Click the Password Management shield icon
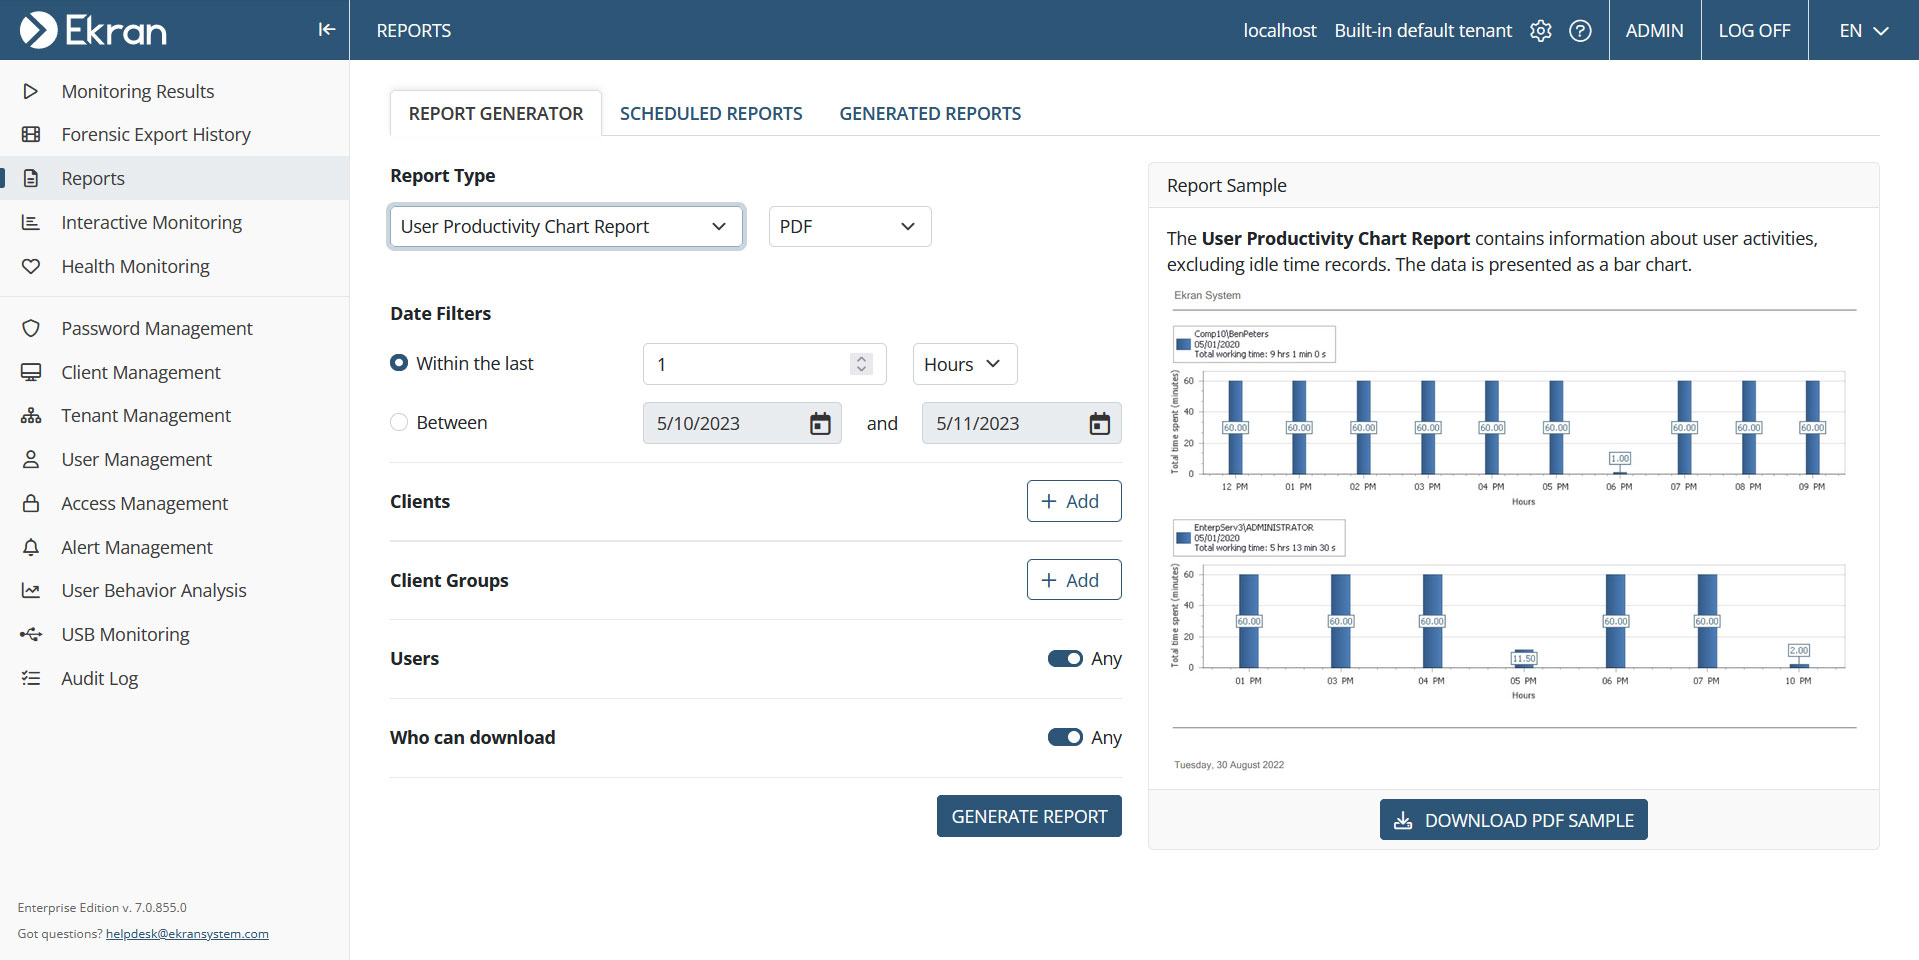 [x=31, y=328]
